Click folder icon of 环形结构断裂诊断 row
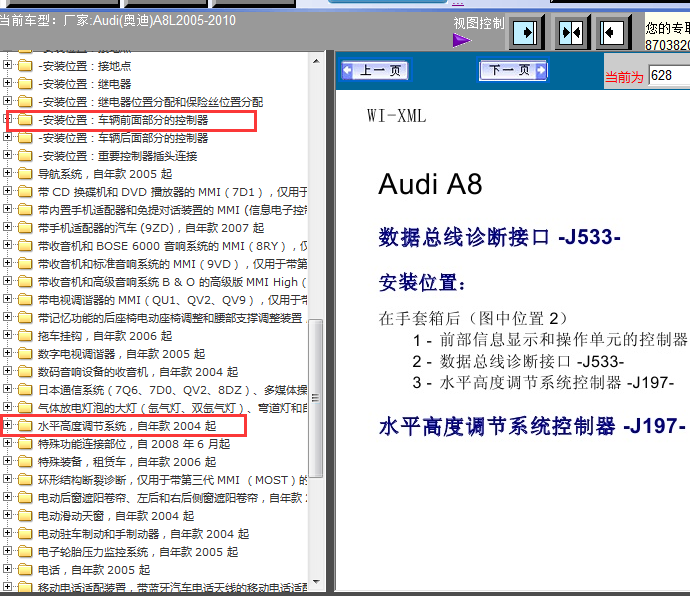This screenshot has height=596, width=690. (x=25, y=480)
